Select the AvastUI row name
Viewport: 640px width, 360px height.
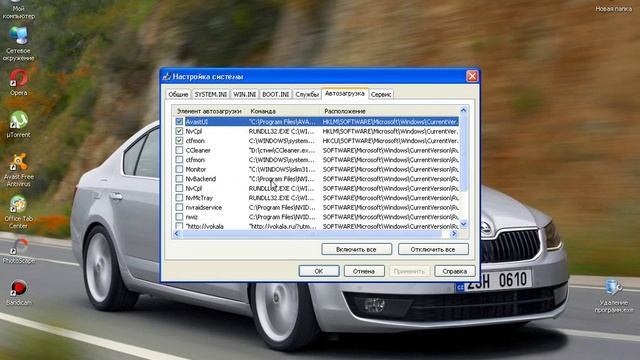[197, 122]
